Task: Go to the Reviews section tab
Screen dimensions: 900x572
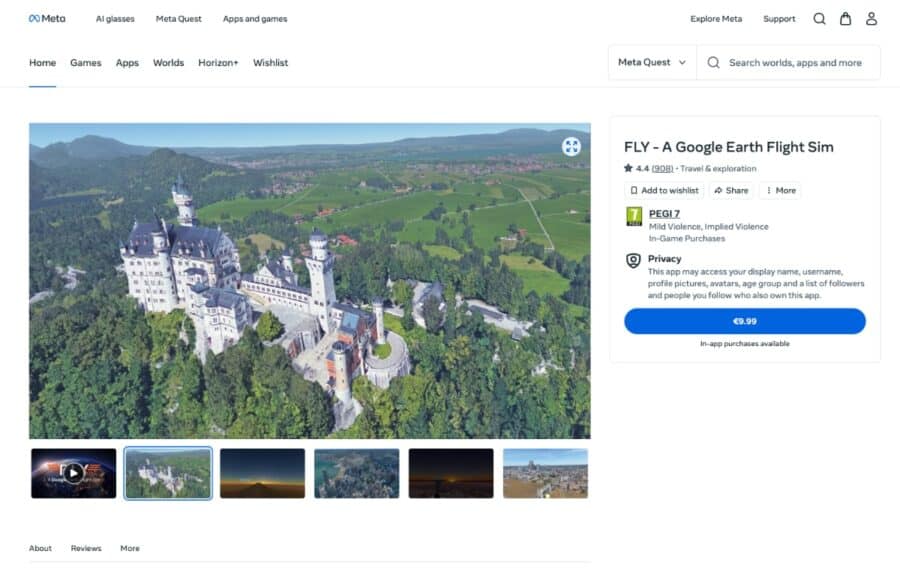Action: (86, 548)
